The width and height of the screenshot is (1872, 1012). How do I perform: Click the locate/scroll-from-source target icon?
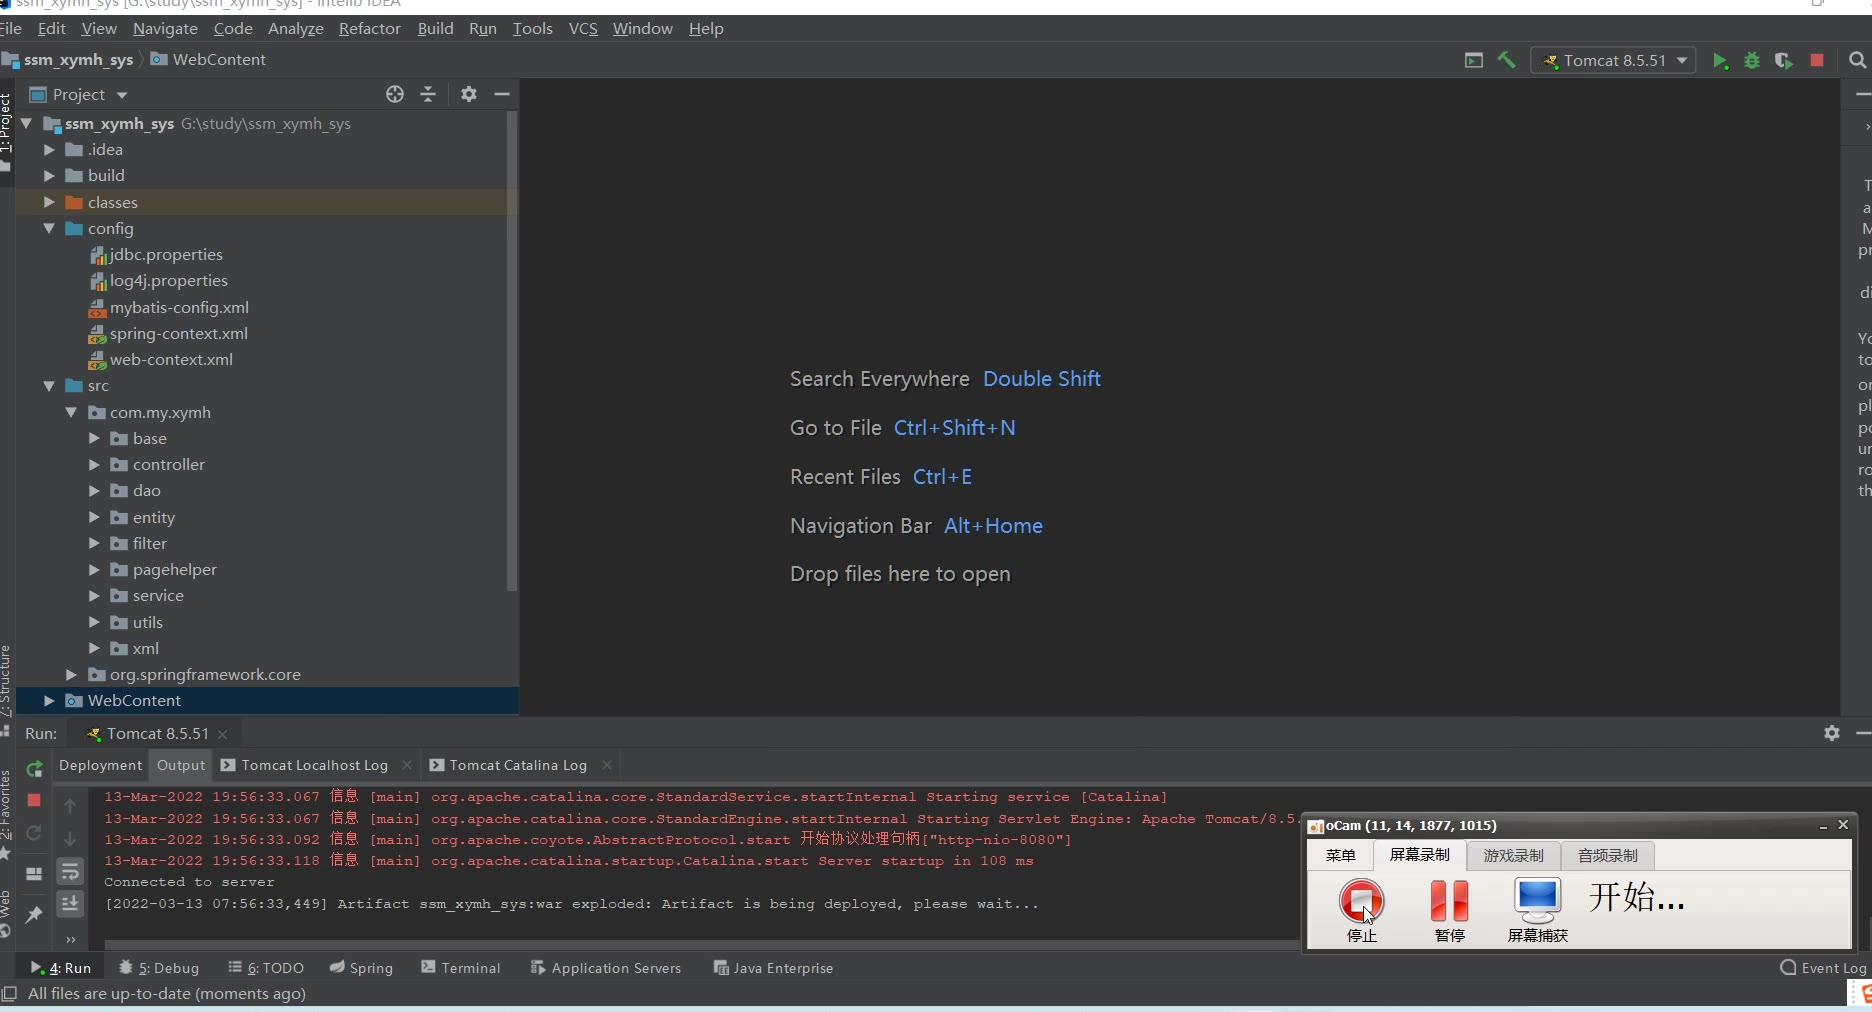point(395,94)
